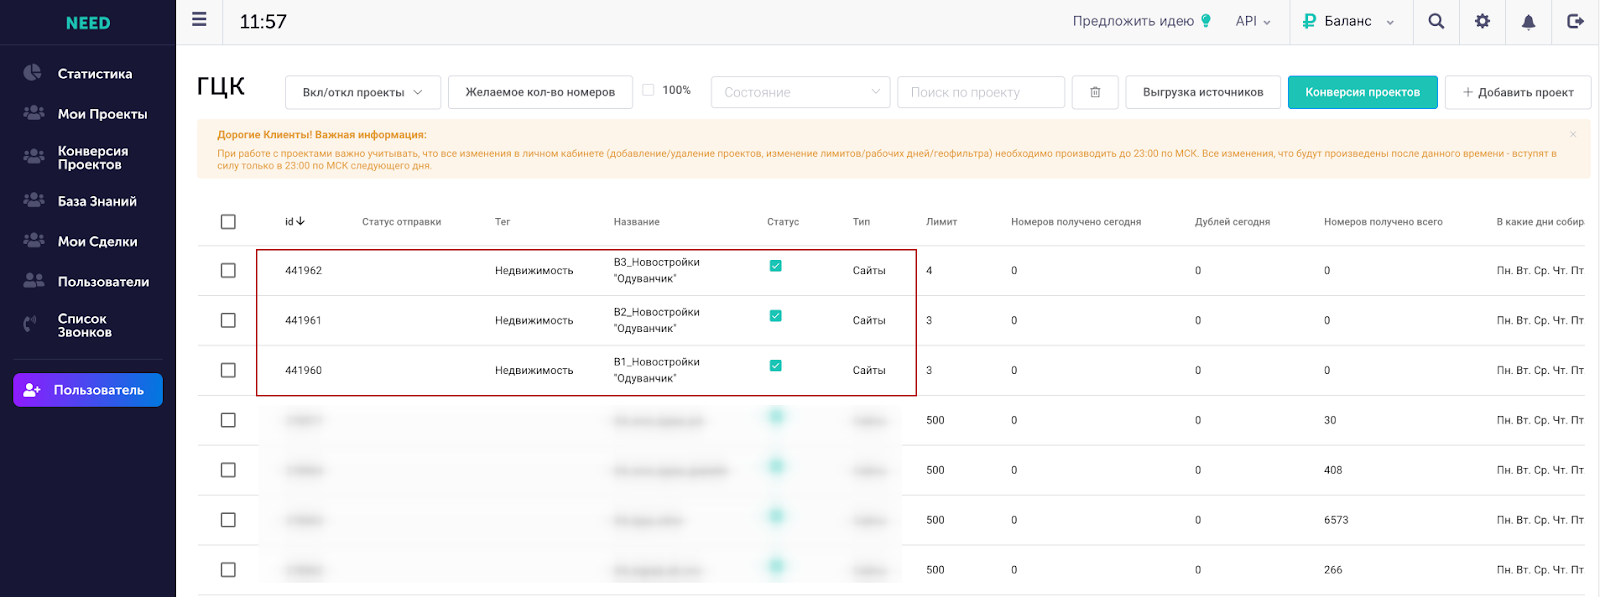1600x597 pixels.
Task: Click the lightbulb icon next to Предложить идею
Action: point(1206,20)
